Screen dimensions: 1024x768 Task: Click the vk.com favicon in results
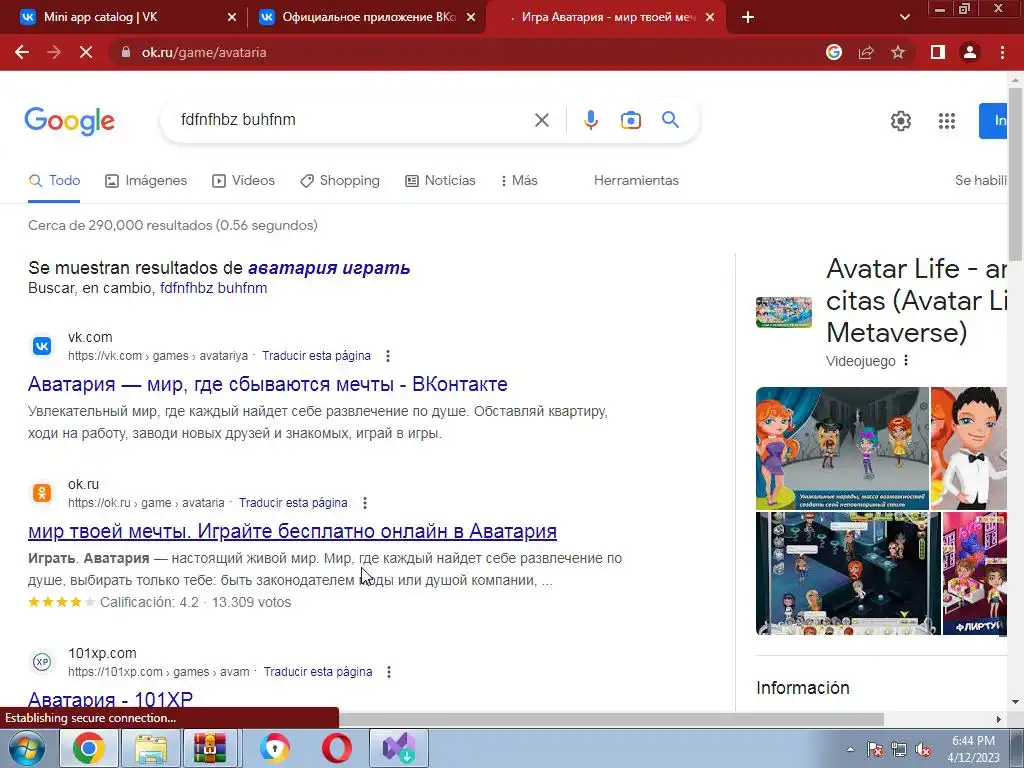click(x=42, y=346)
